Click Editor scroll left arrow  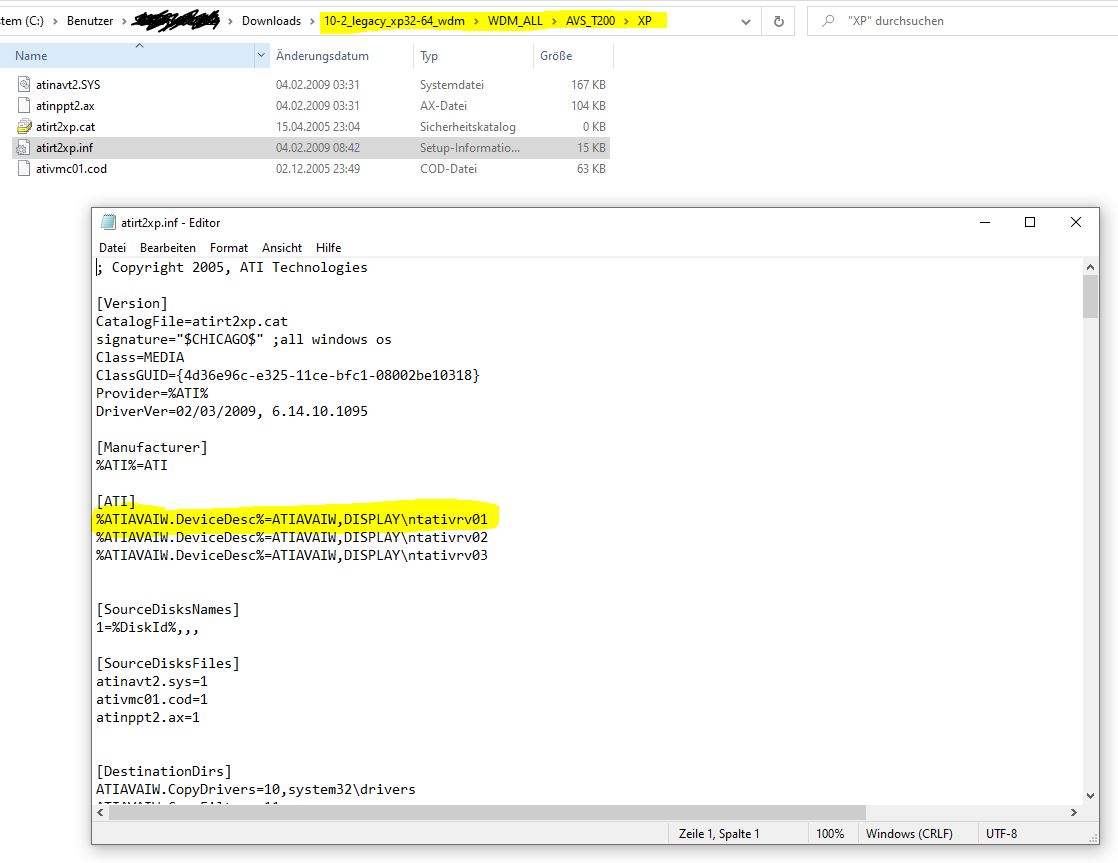coord(101,812)
